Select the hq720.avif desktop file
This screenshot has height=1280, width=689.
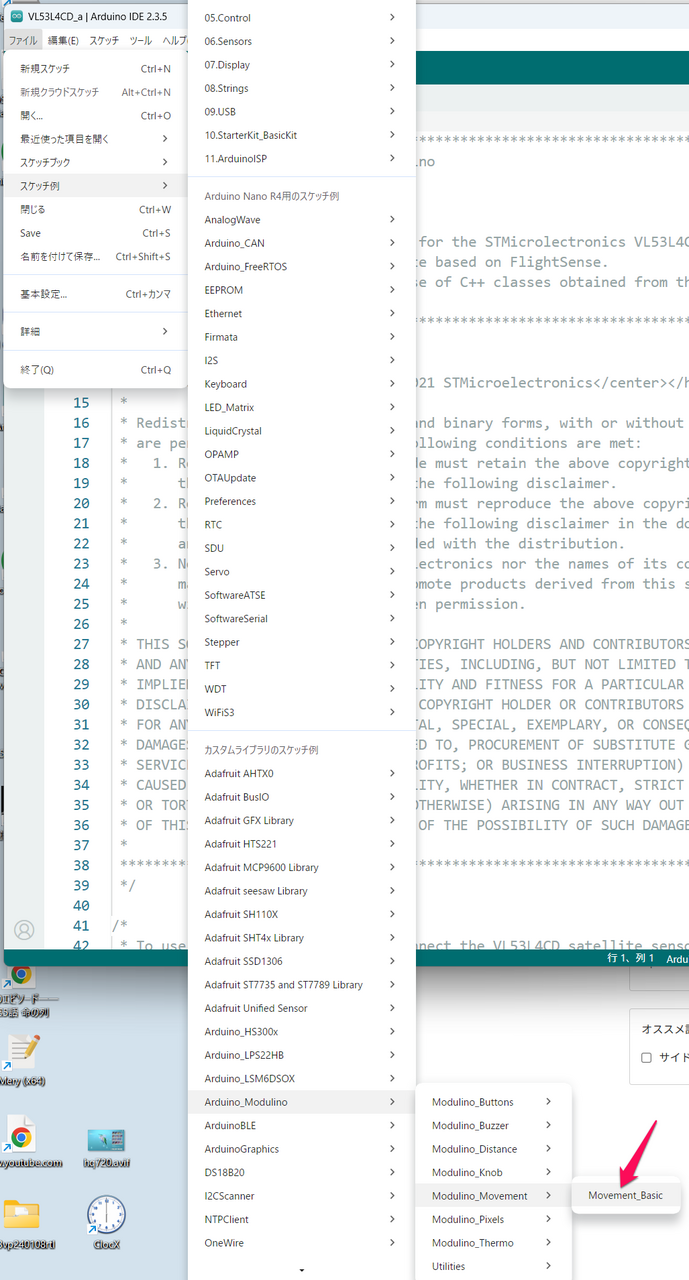point(106,1140)
